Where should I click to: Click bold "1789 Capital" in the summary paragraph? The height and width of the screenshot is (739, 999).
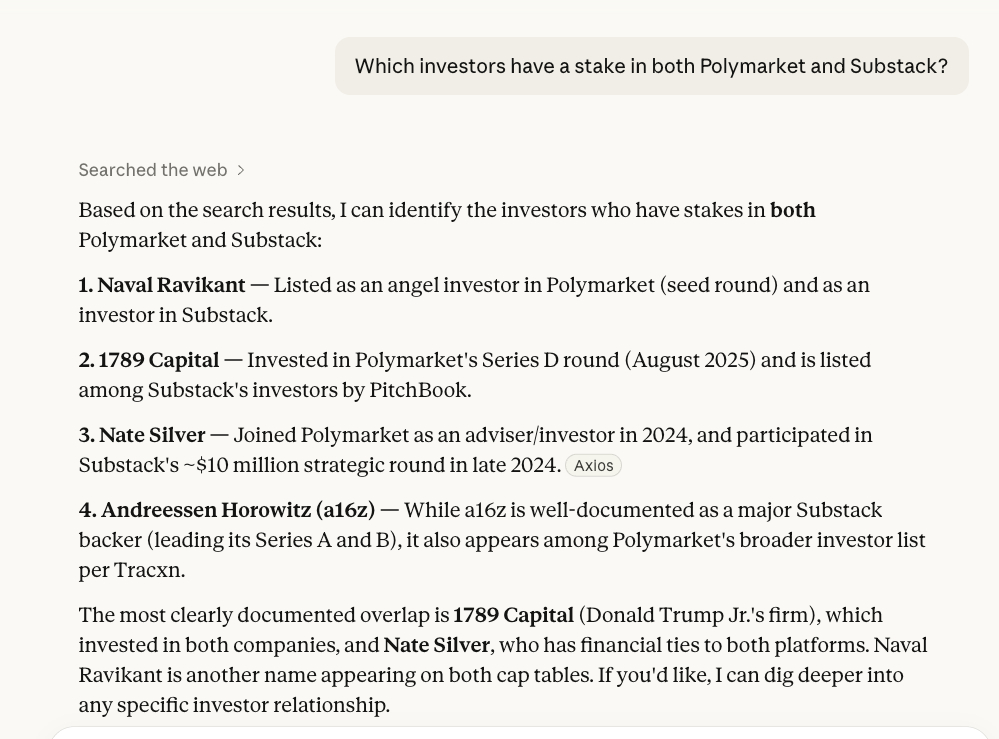point(514,616)
